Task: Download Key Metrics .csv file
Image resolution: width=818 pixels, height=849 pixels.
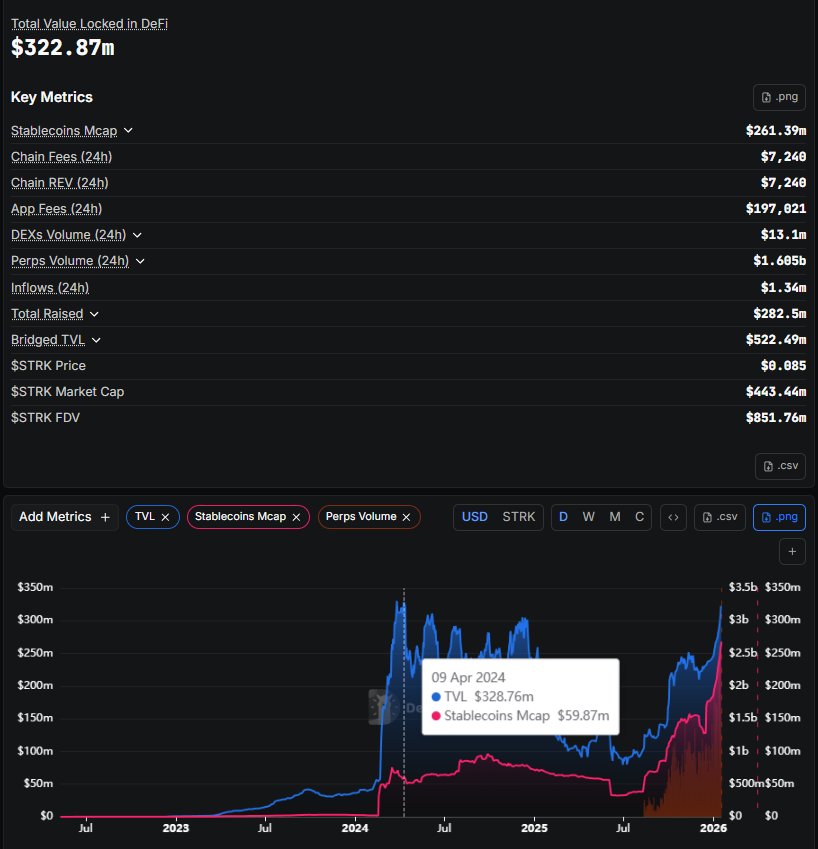Action: pyautogui.click(x=778, y=466)
